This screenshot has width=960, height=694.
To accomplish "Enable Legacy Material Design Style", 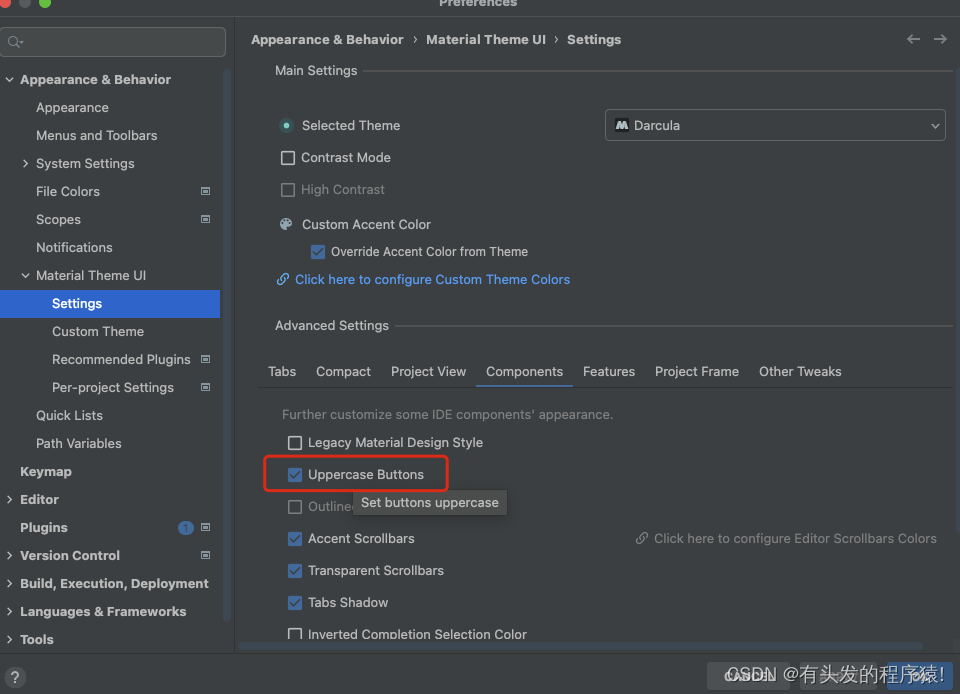I will (295, 442).
